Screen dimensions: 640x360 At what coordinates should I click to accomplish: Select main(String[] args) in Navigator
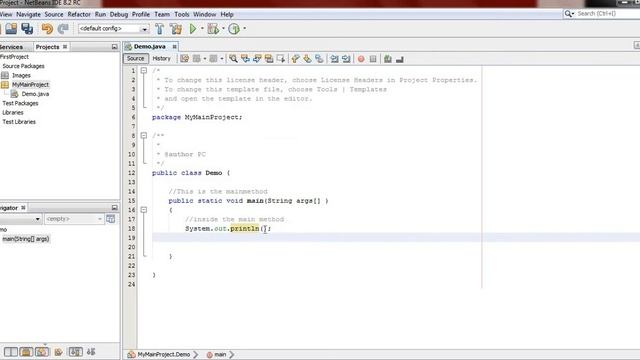[26, 239]
